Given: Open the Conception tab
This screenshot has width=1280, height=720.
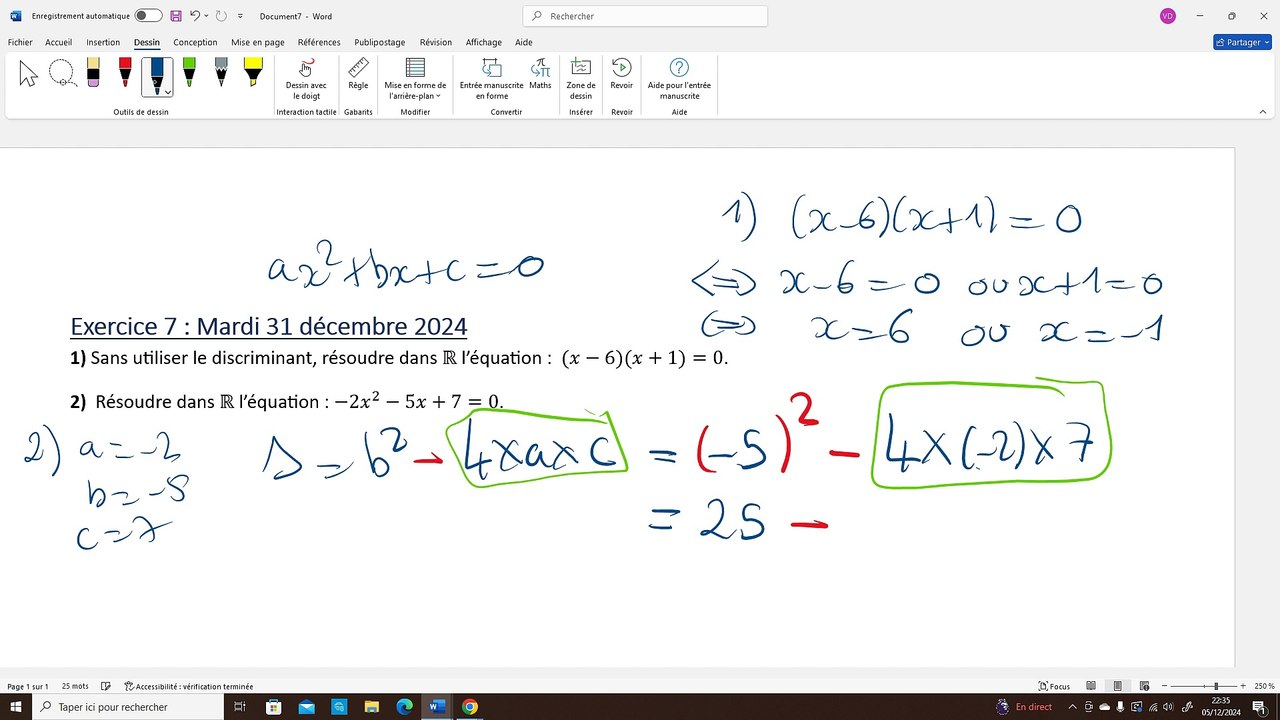Looking at the screenshot, I should click(195, 42).
